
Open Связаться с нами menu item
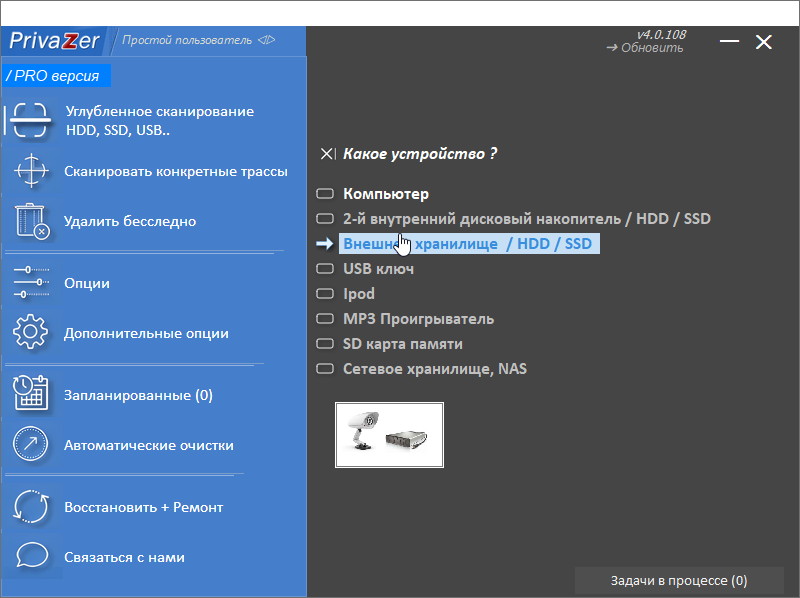124,557
